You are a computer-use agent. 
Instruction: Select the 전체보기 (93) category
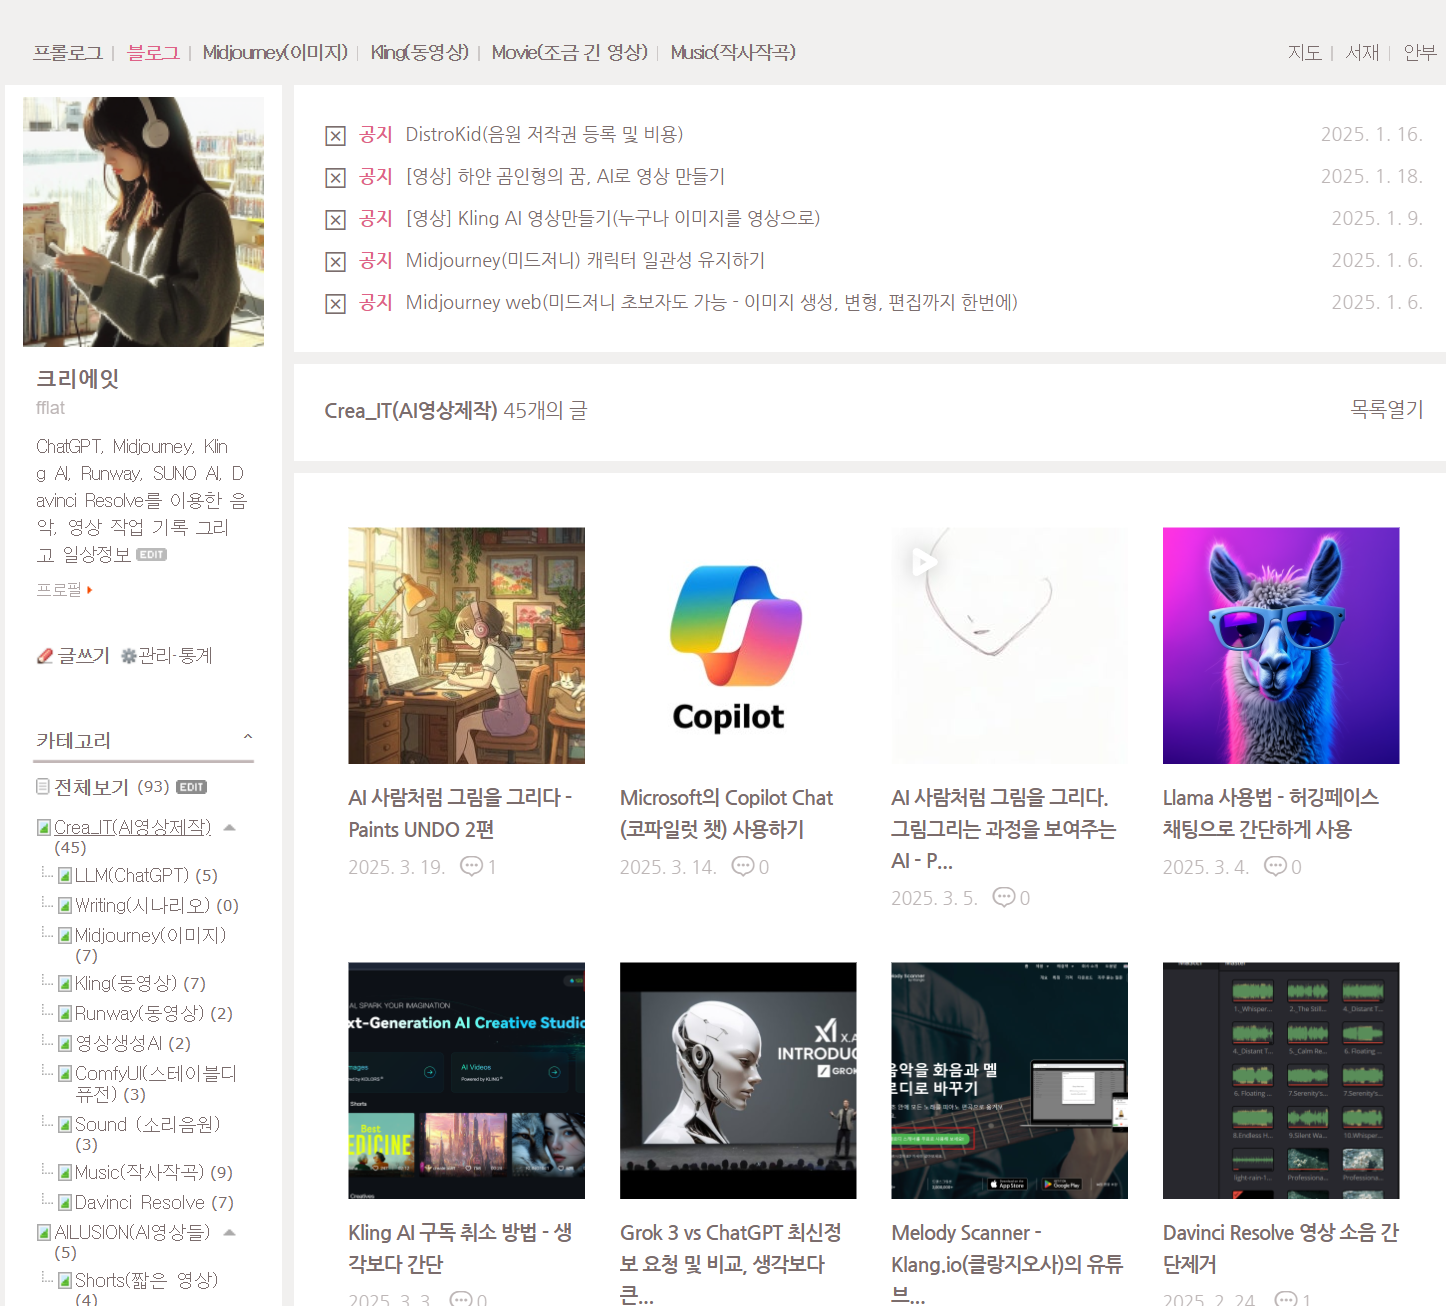[x=111, y=787]
